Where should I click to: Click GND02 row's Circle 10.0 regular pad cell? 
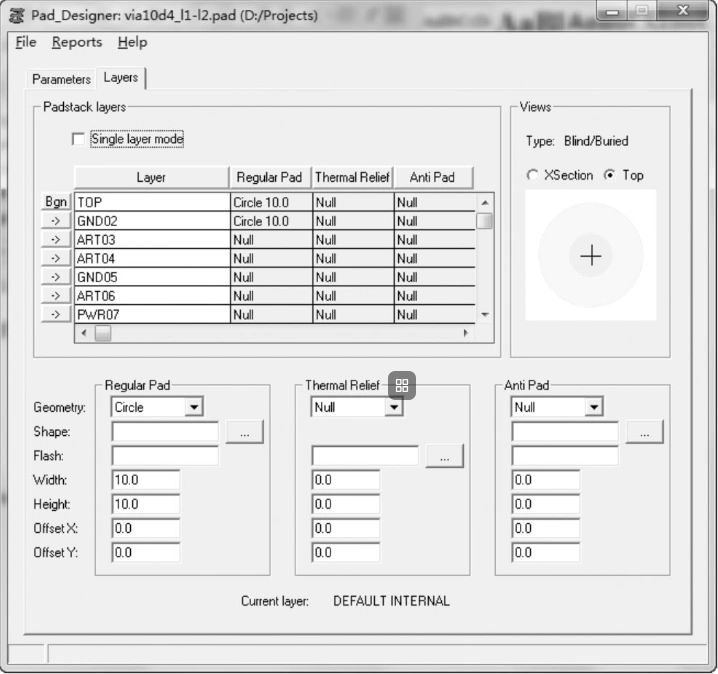click(272, 221)
